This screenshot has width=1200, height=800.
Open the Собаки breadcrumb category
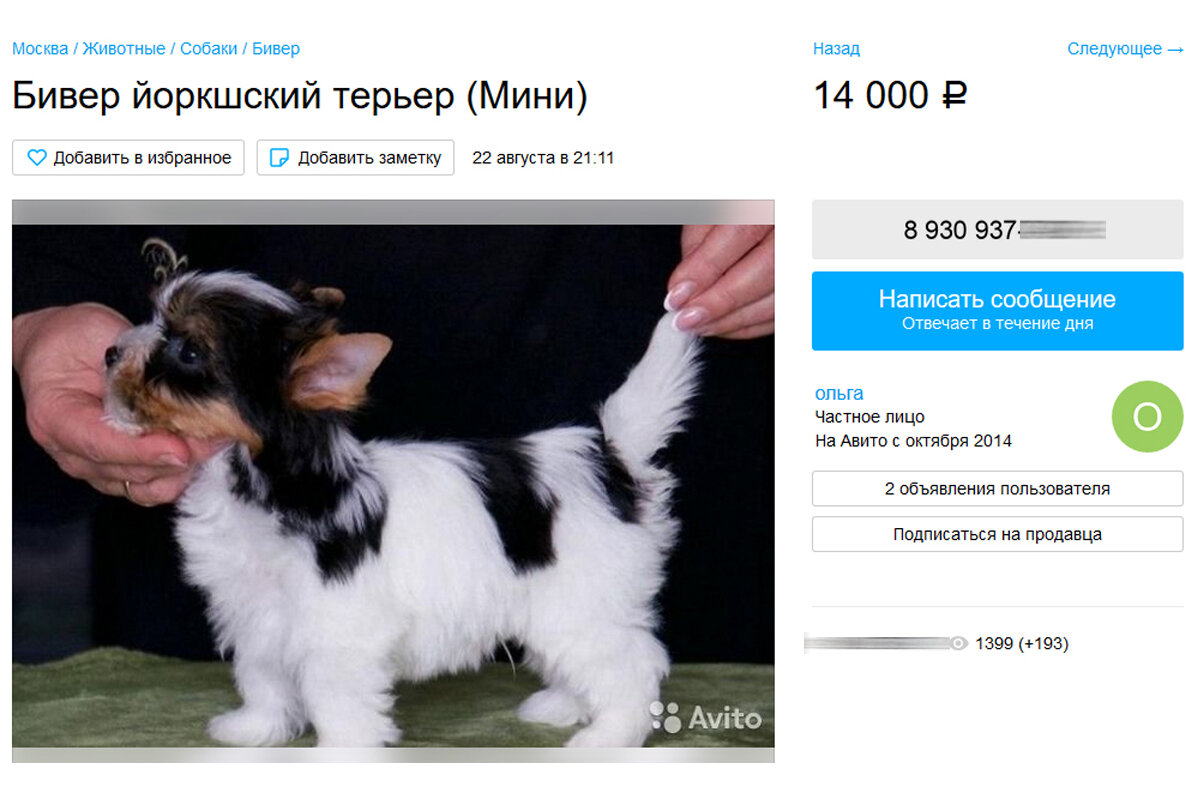pyautogui.click(x=209, y=48)
